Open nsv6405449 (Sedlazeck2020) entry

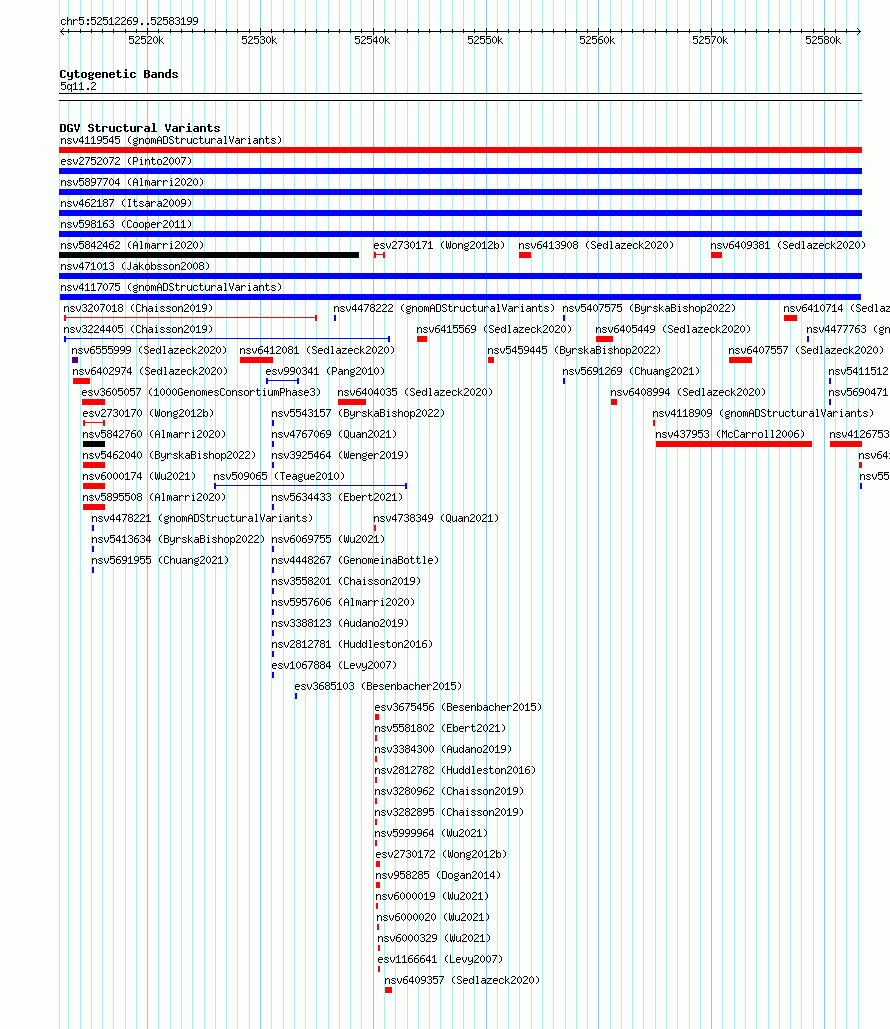click(673, 329)
